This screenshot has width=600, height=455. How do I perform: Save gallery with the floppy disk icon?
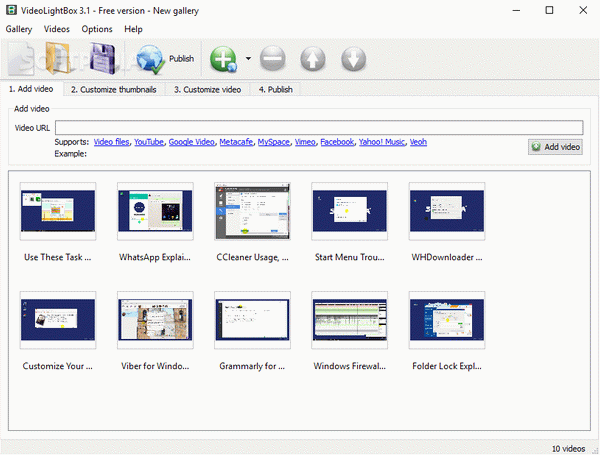coord(103,58)
